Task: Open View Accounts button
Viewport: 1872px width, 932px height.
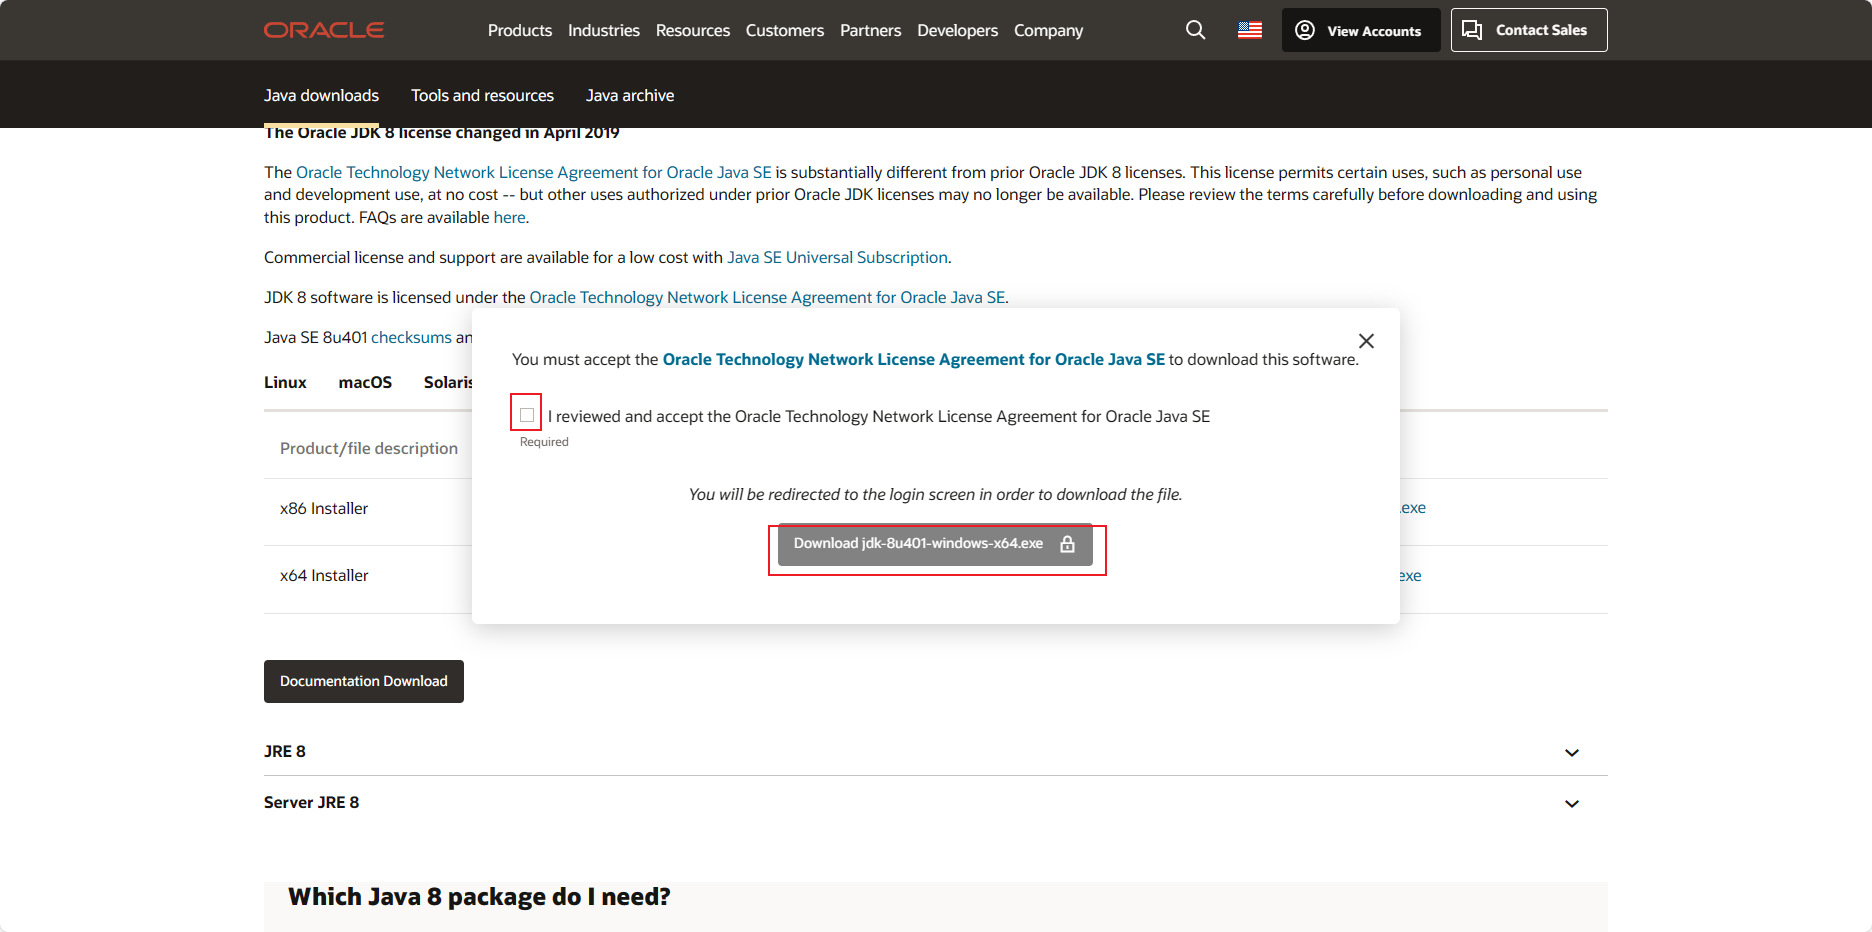Action: (1361, 30)
